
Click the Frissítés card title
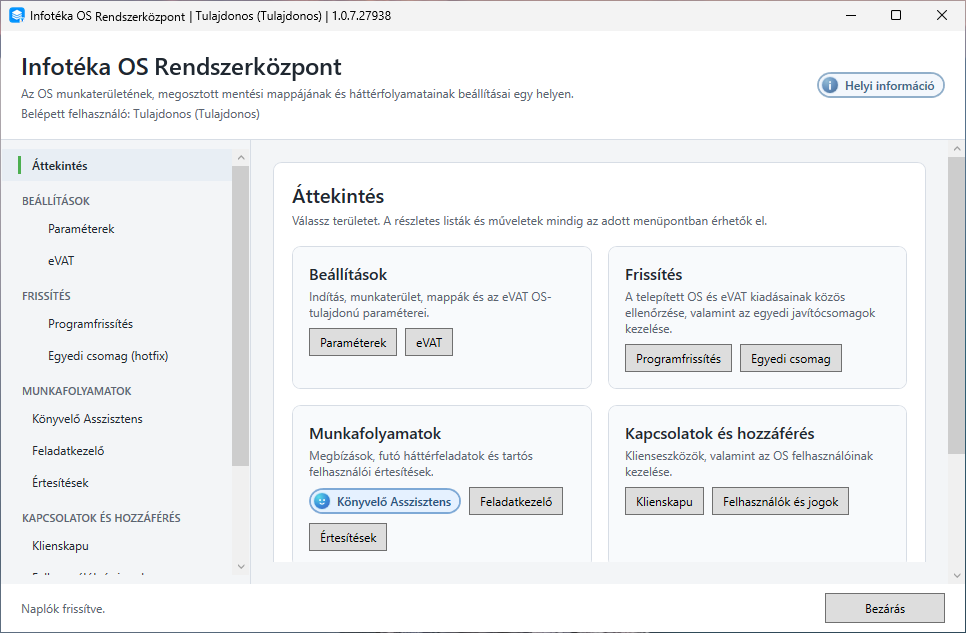[654, 274]
